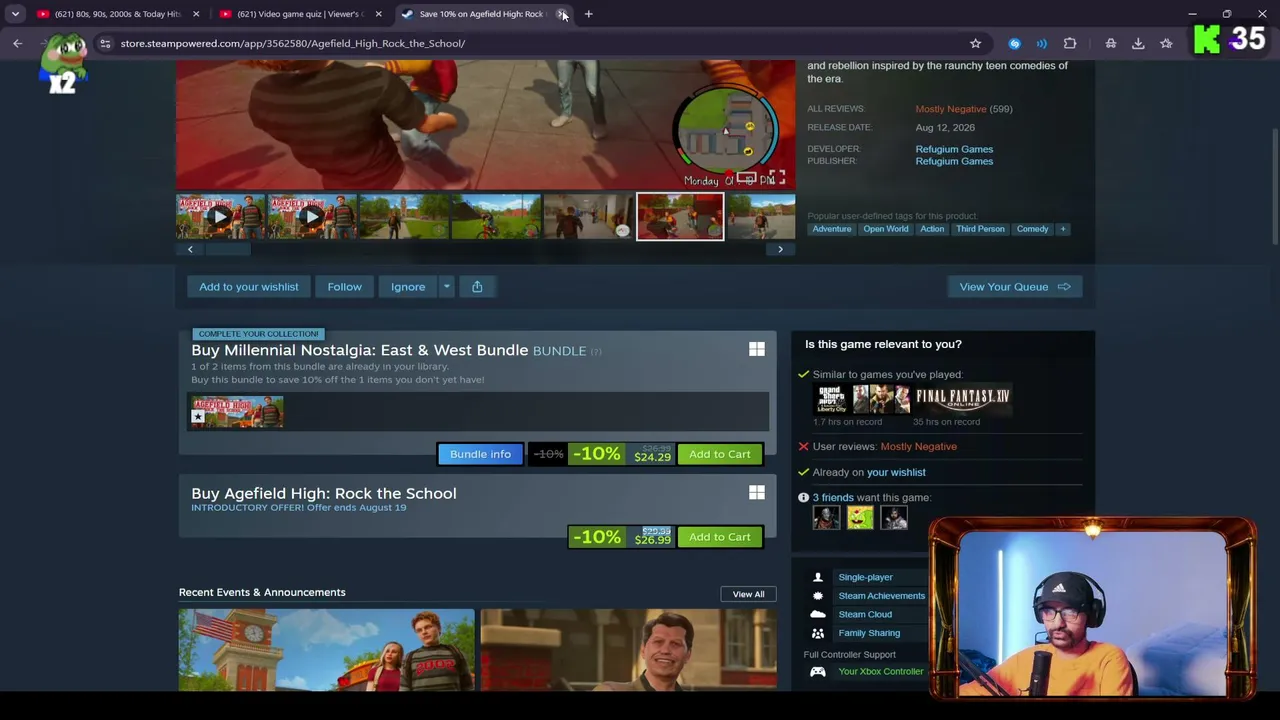The width and height of the screenshot is (1280, 720).
Task: Select the highlighted red screenshot thumbnail
Action: pos(680,217)
